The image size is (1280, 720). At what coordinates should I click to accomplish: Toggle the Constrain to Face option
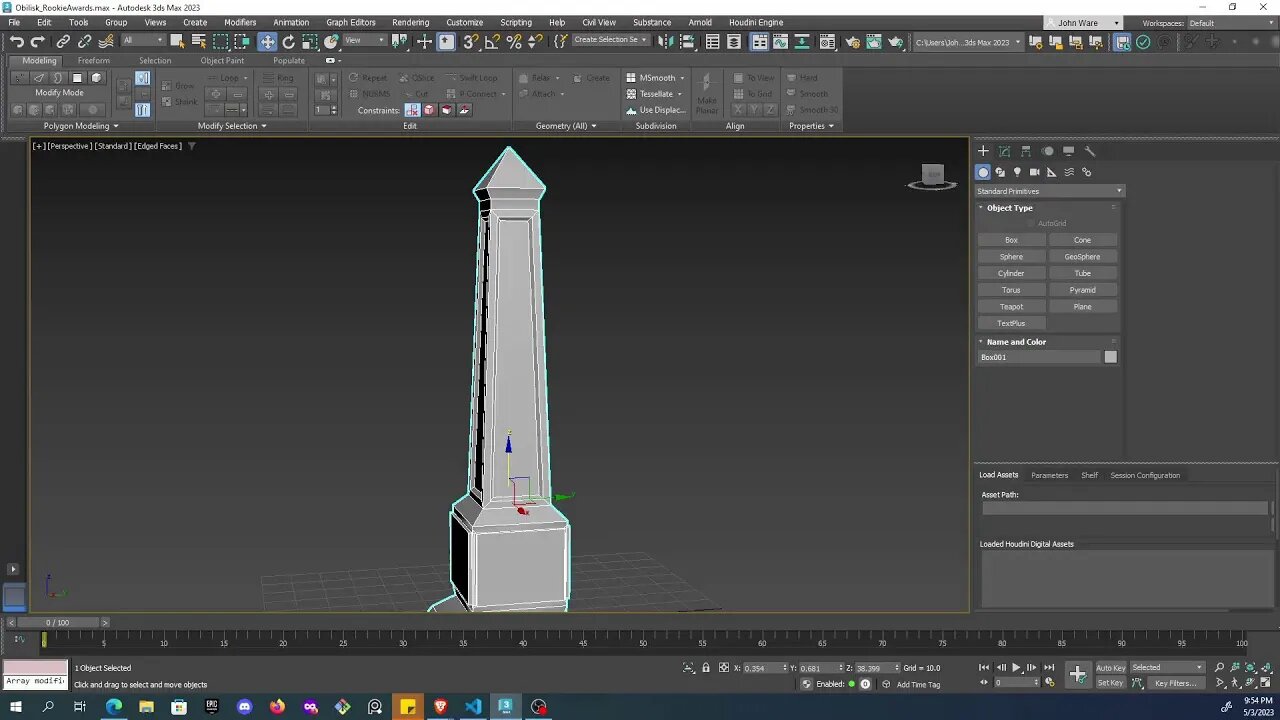click(446, 110)
